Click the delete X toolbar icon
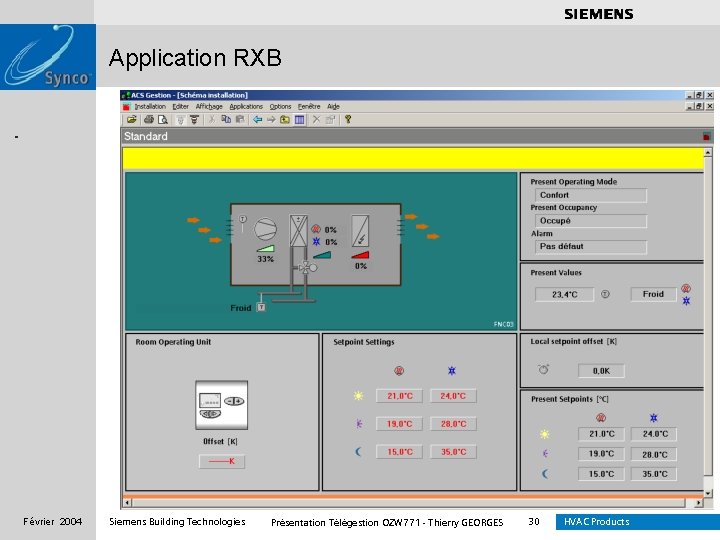The height and width of the screenshot is (540, 720). pos(316,120)
